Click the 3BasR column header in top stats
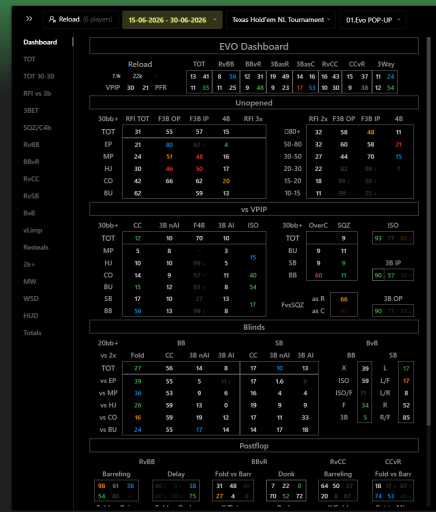This screenshot has width=436, height=512. [279, 64]
